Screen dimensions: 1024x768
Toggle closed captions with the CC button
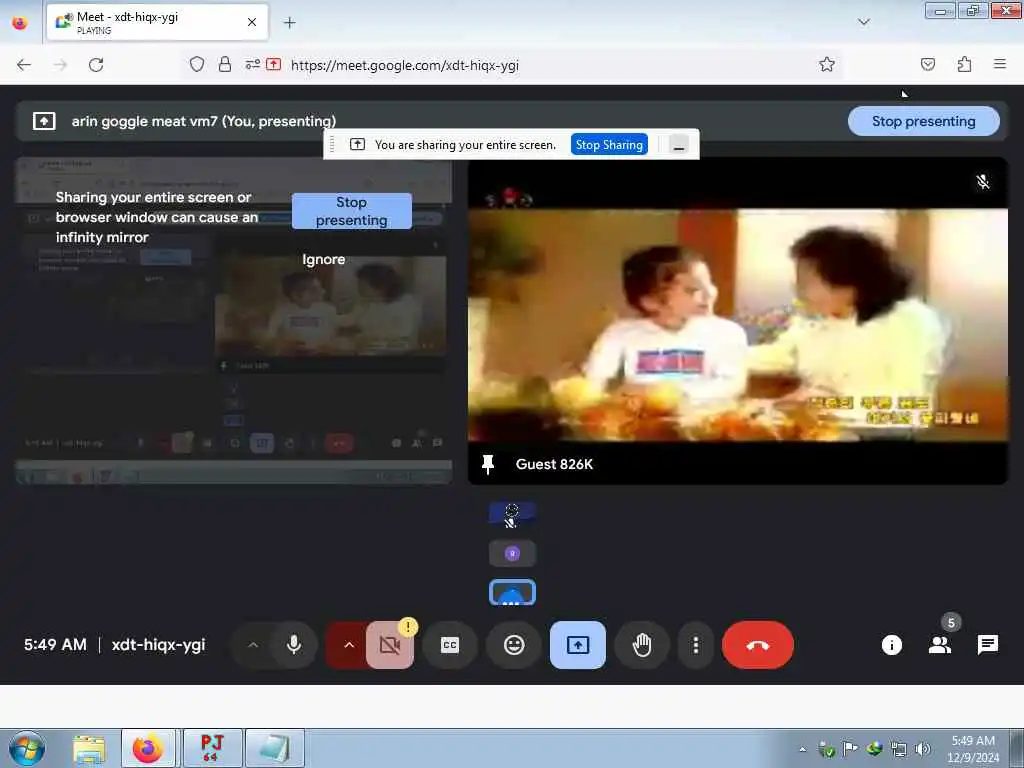pos(450,645)
